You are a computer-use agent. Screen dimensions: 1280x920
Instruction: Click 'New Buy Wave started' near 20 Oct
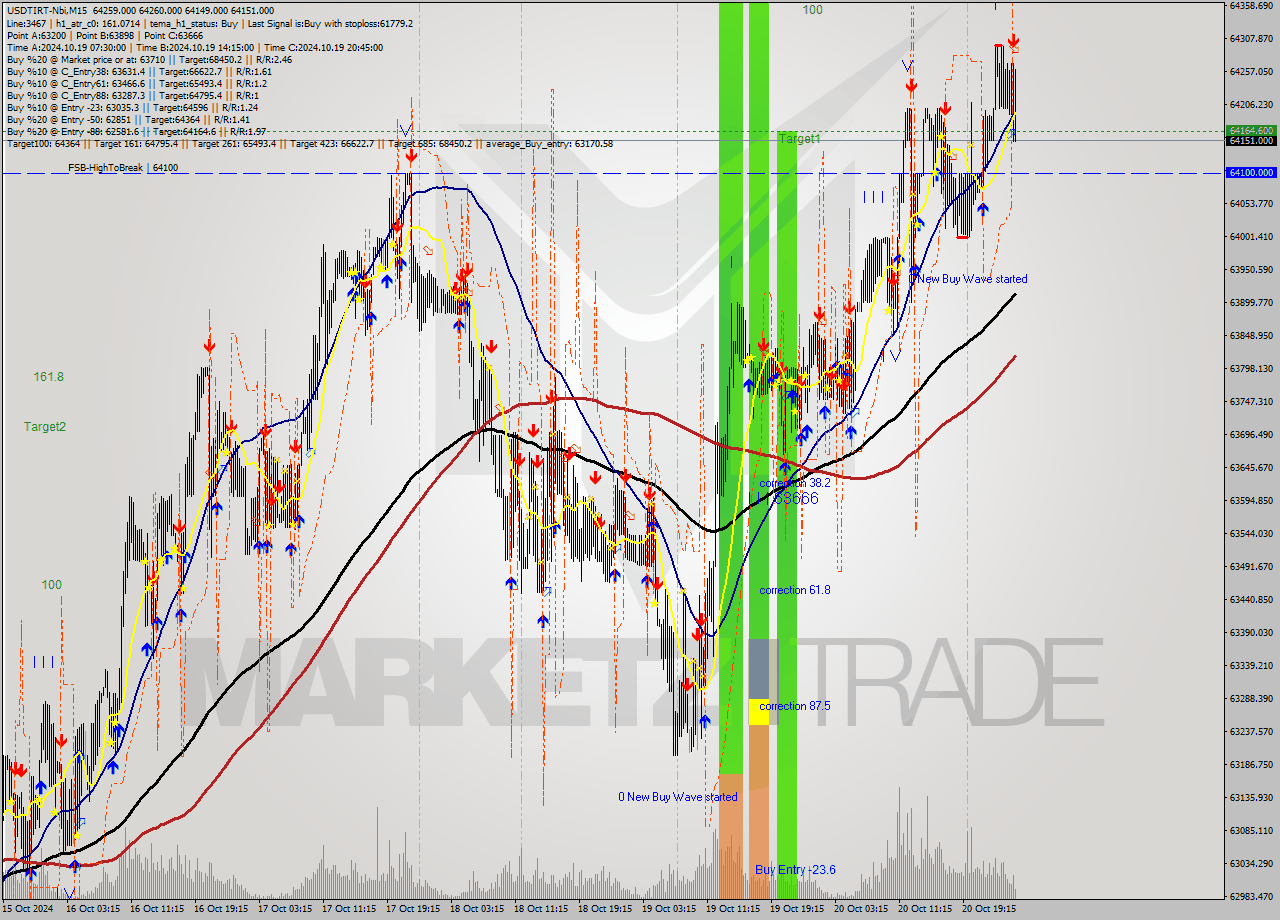tap(972, 279)
